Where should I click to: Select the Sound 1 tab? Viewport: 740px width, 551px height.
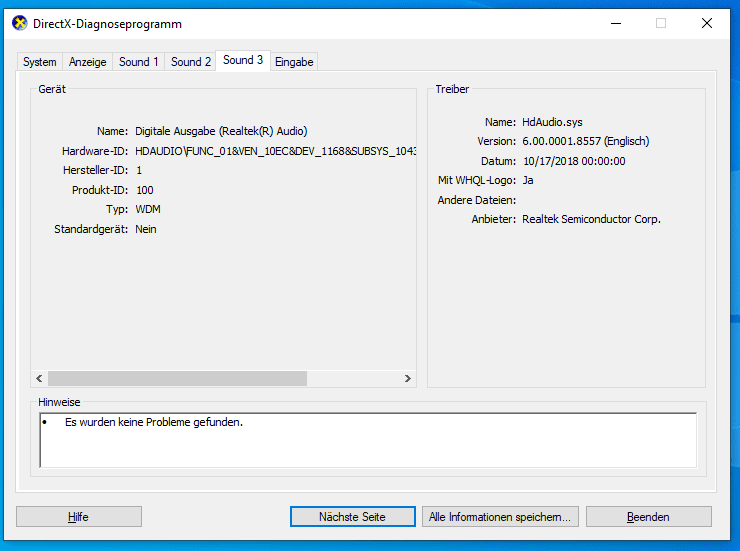[138, 62]
